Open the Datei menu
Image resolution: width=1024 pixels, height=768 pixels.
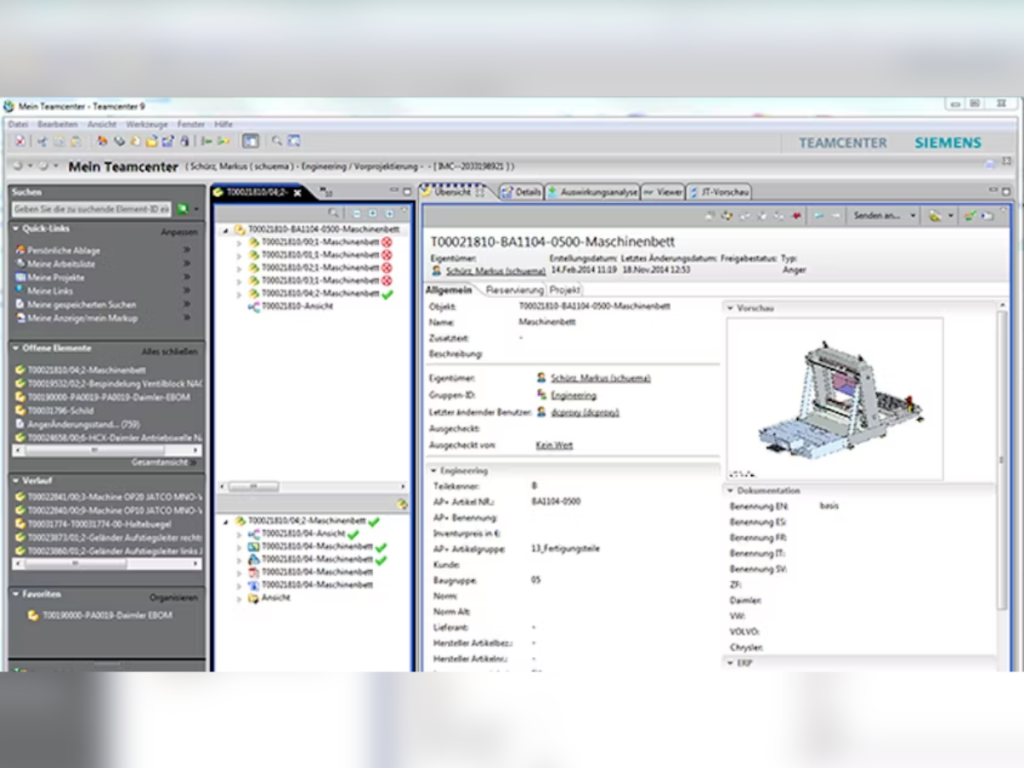tap(18, 124)
